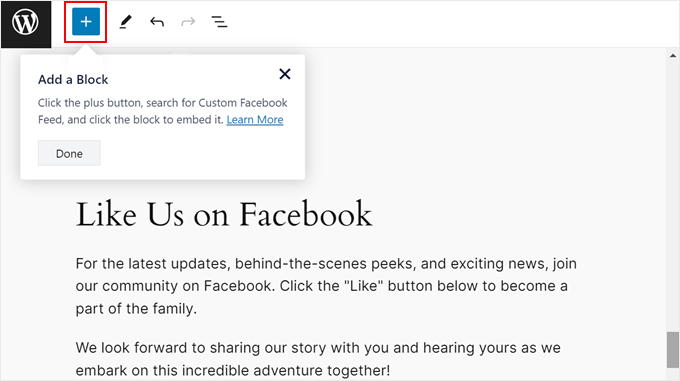
Task: Open the Document Overview list view
Action: tap(219, 22)
